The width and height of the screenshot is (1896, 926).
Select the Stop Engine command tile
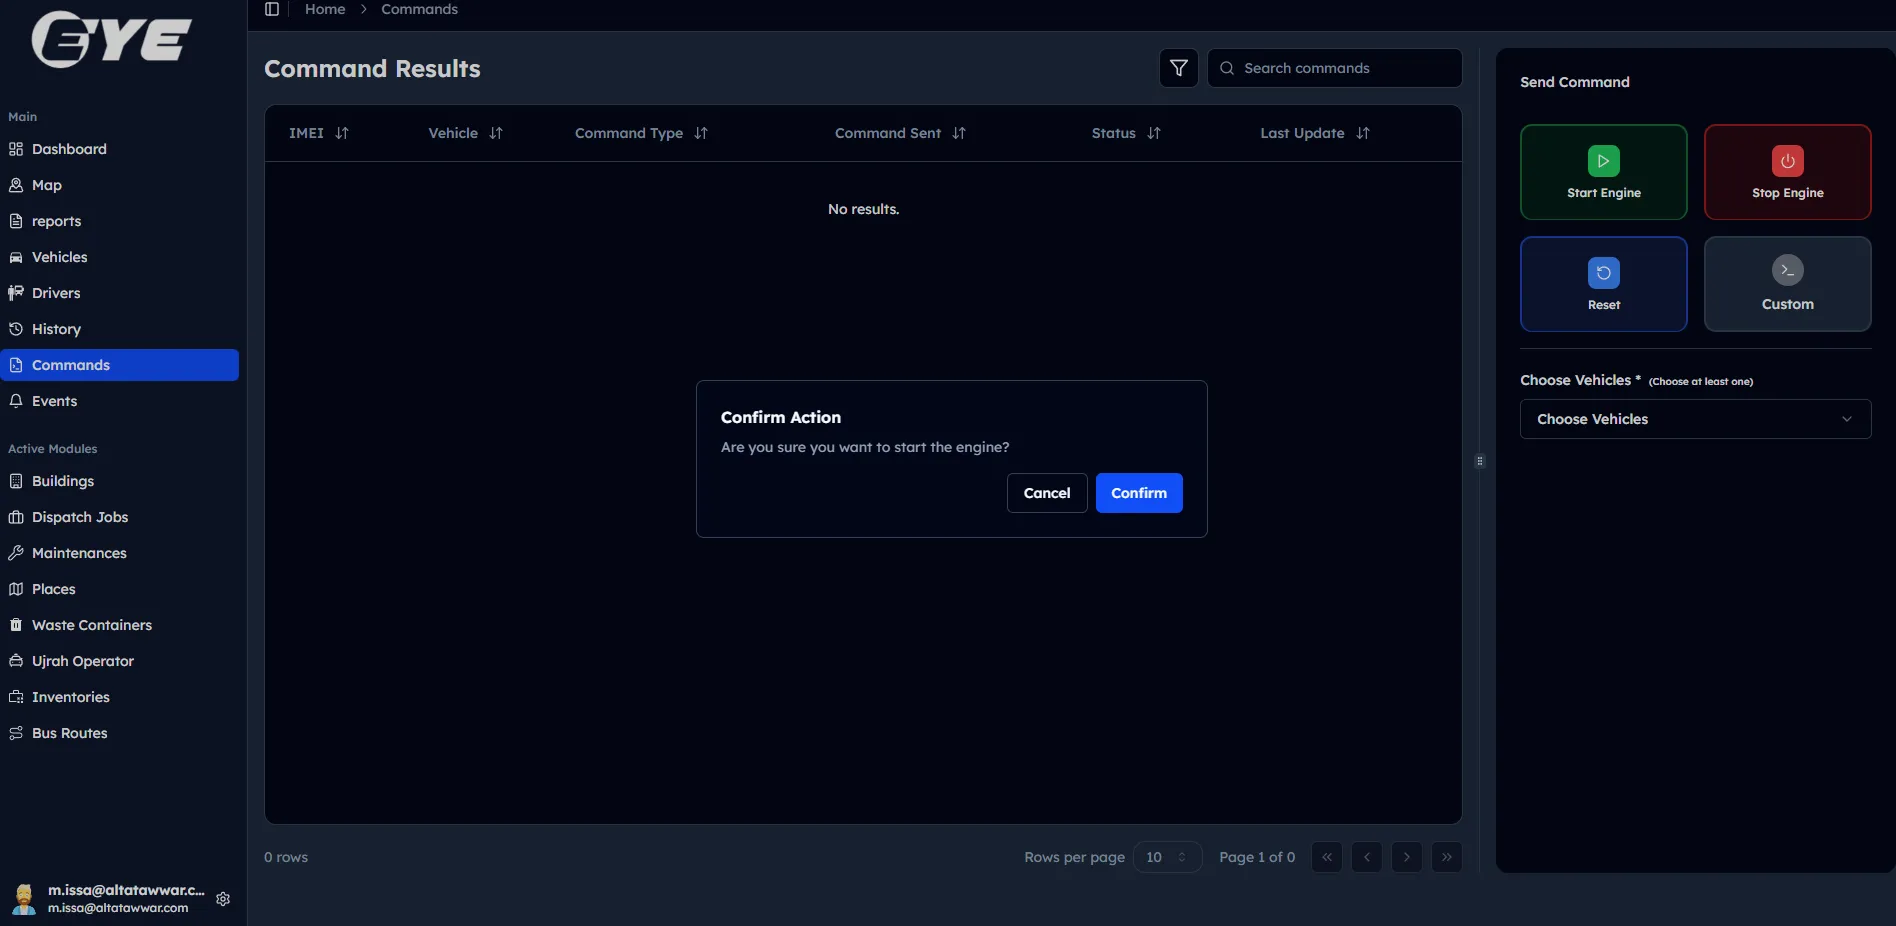click(1787, 172)
